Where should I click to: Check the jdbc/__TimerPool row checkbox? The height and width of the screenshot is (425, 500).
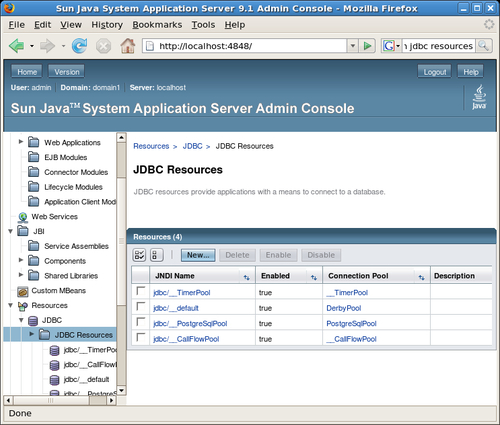(141, 291)
